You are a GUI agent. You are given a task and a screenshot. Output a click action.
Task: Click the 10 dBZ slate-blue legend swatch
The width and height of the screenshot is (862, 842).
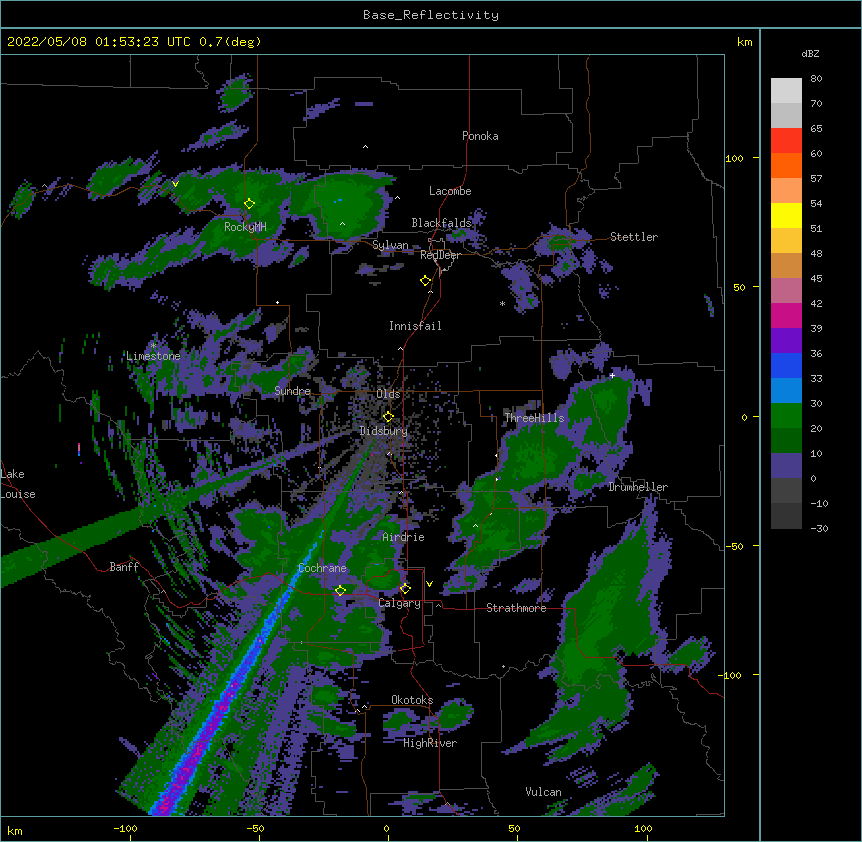[x=786, y=466]
